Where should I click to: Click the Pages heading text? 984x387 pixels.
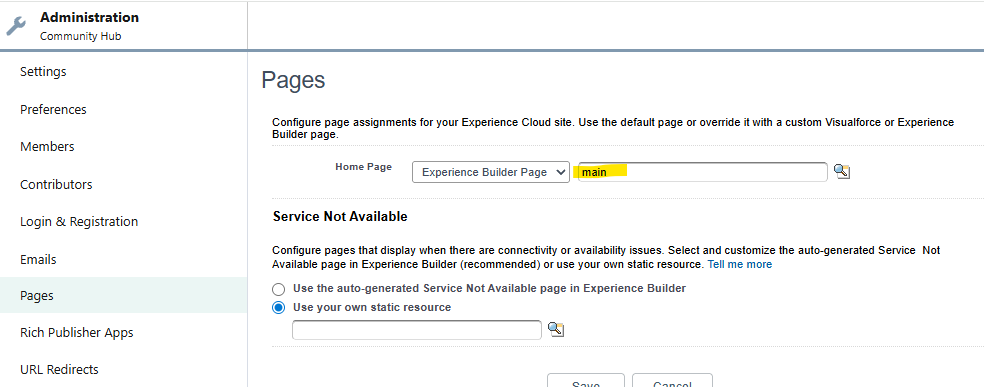pyautogui.click(x=293, y=80)
